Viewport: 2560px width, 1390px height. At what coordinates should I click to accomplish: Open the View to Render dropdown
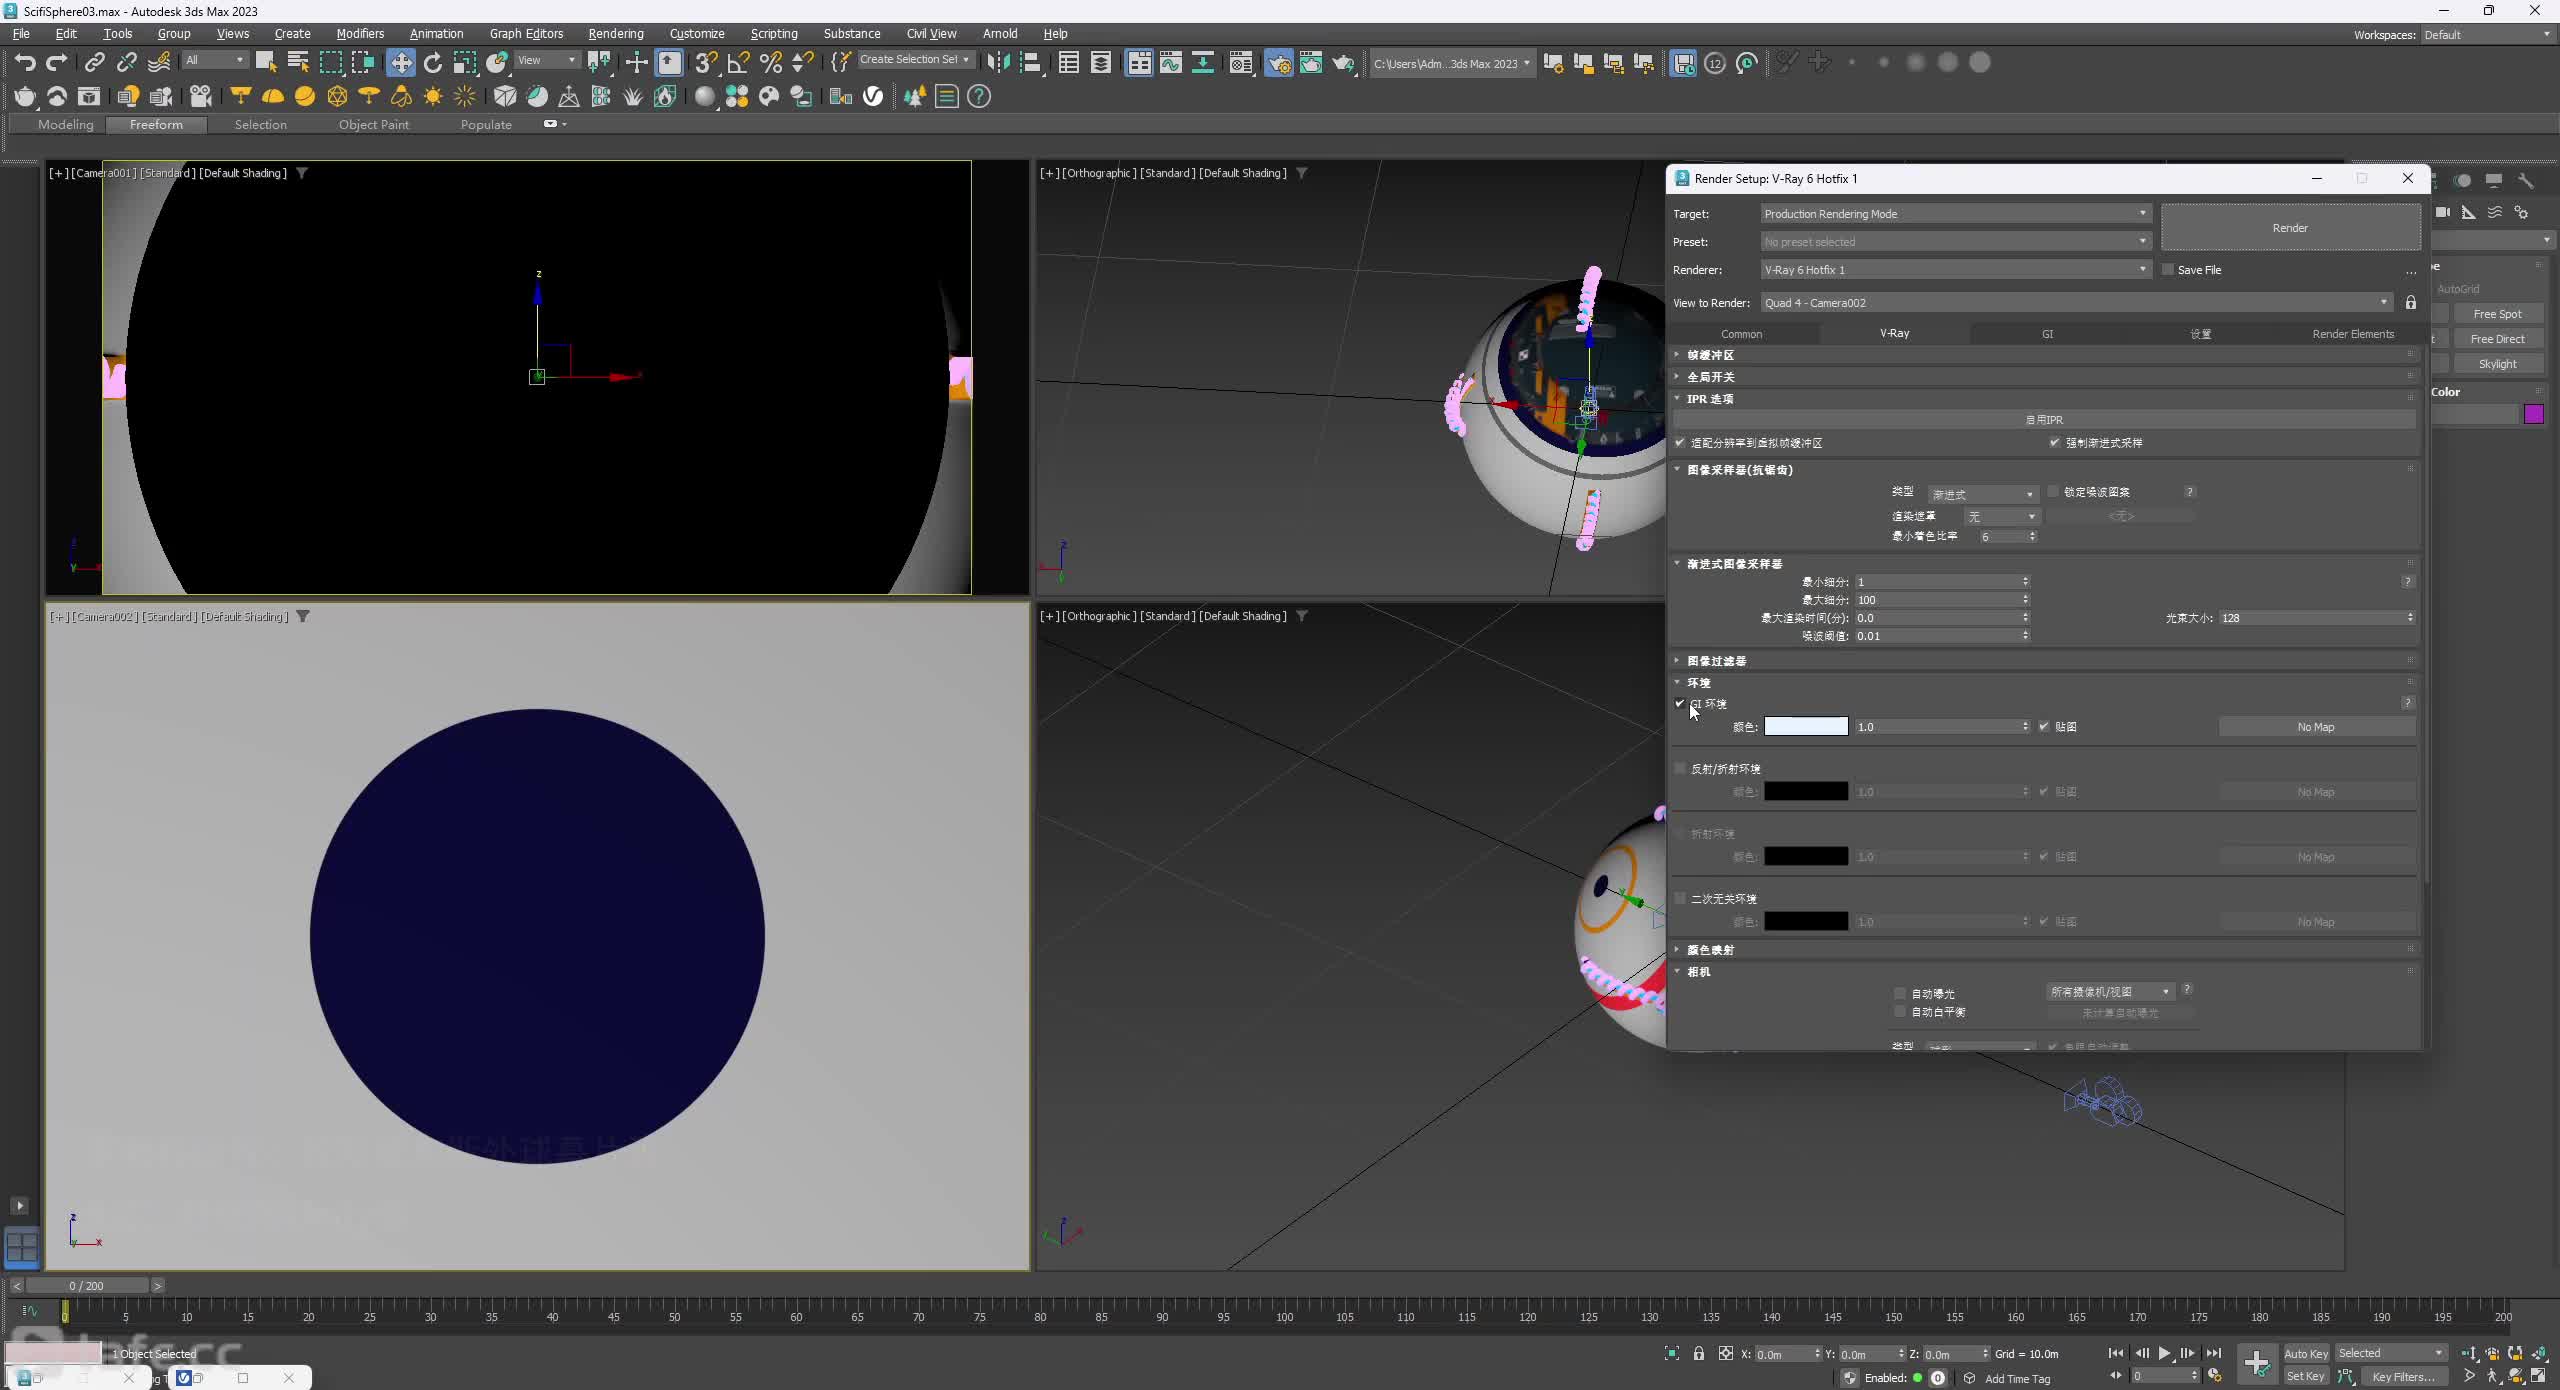[x=2076, y=302]
